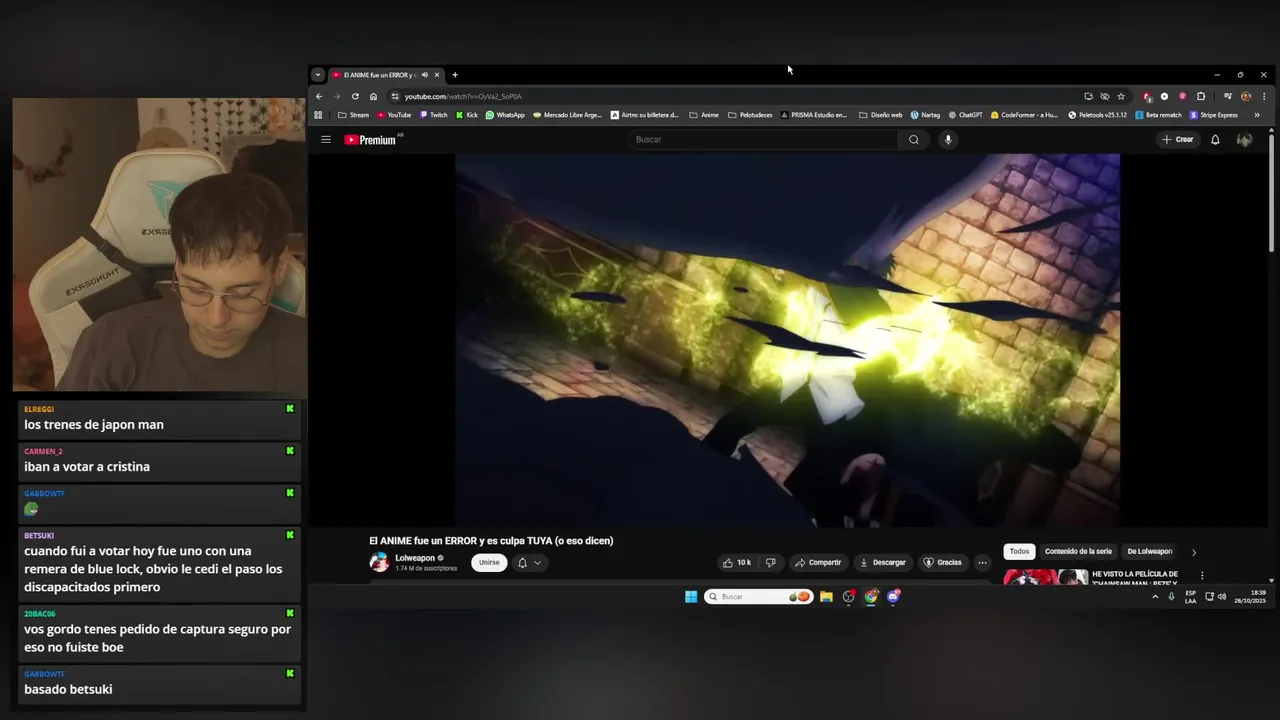Viewport: 1280px width, 720px height.
Task: Open the bookmarks apps grid icon
Action: point(319,115)
